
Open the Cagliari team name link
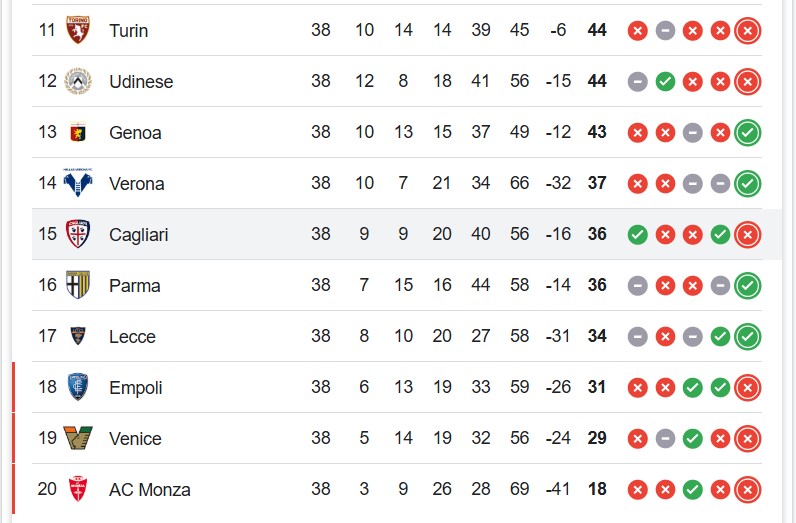tap(139, 235)
